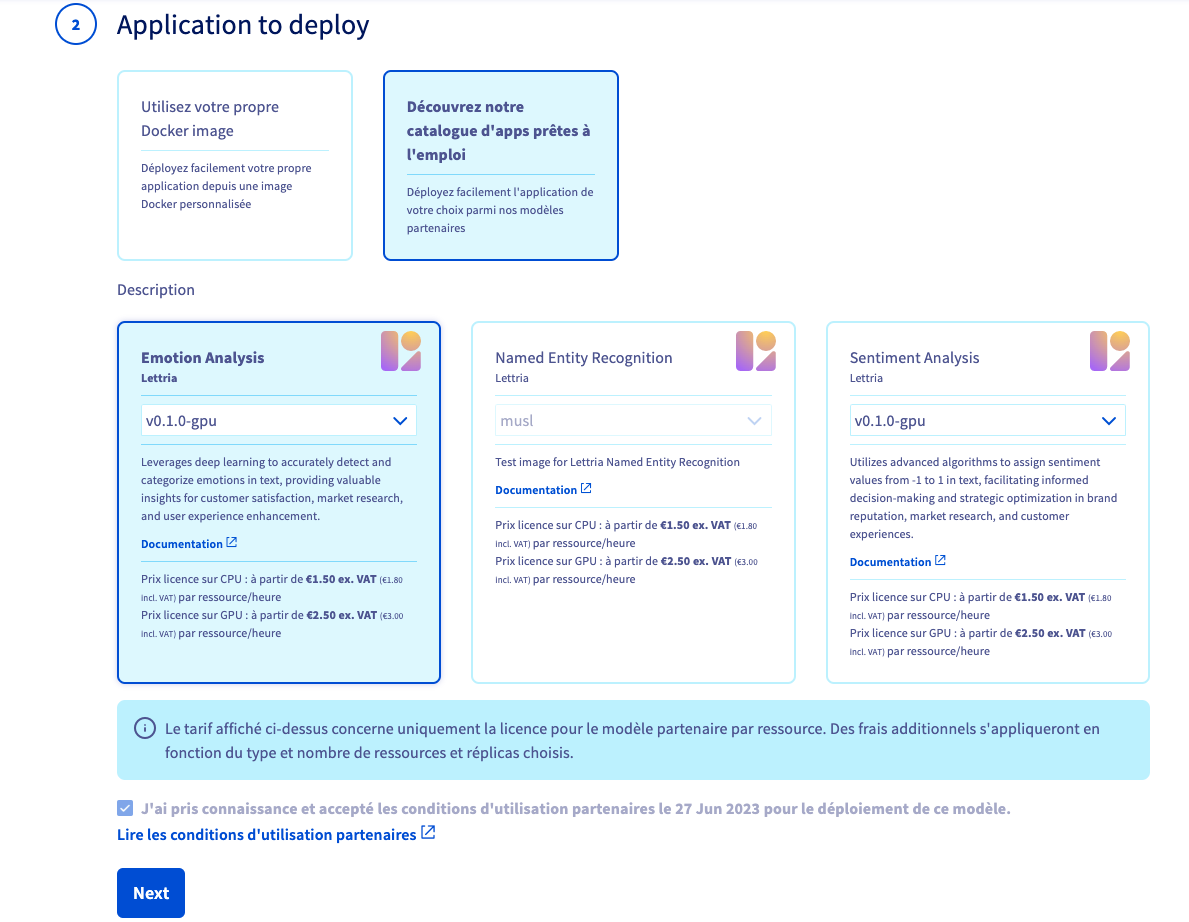Toggle the partner terms acceptance checkbox
The image size is (1189, 922).
pyautogui.click(x=125, y=808)
